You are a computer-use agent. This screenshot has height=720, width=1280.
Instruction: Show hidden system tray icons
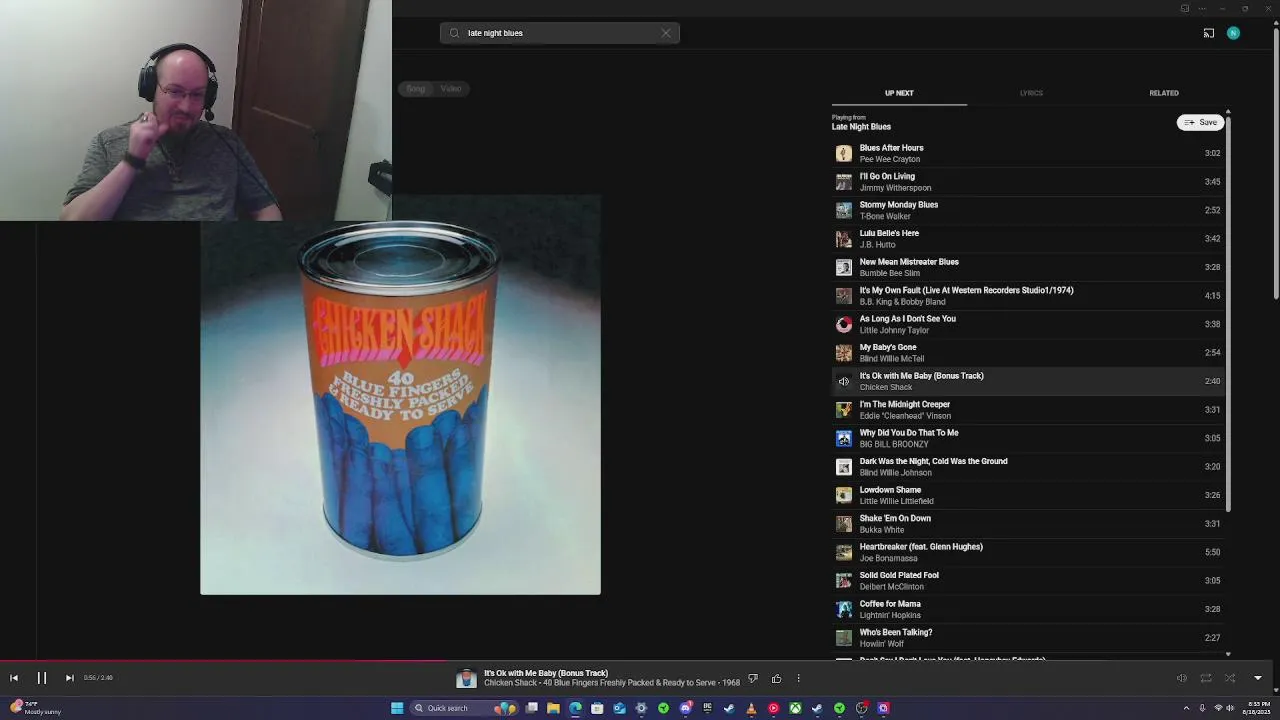[x=1187, y=708]
